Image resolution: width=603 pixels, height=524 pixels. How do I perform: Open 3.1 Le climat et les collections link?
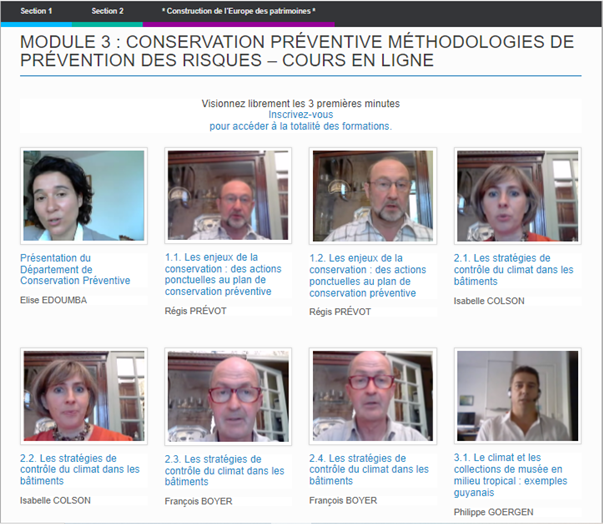pos(510,475)
